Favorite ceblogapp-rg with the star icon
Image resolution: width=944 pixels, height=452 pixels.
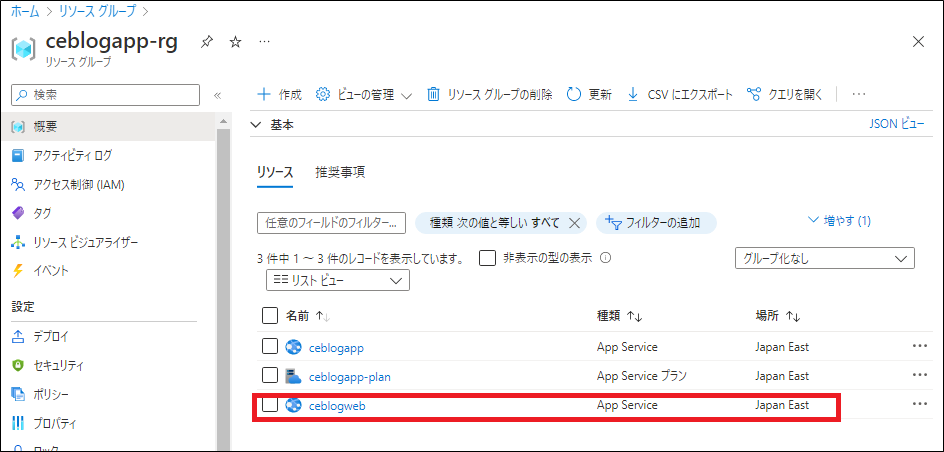(x=236, y=42)
